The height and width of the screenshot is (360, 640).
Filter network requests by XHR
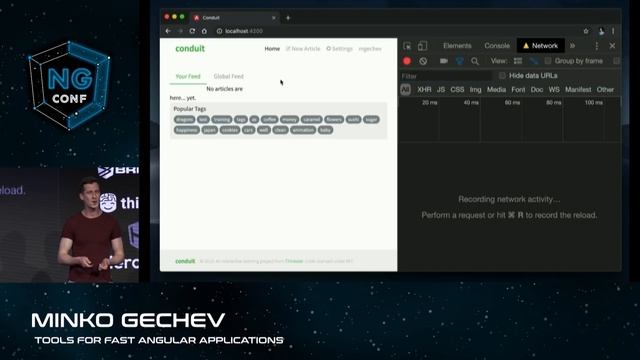coord(424,89)
